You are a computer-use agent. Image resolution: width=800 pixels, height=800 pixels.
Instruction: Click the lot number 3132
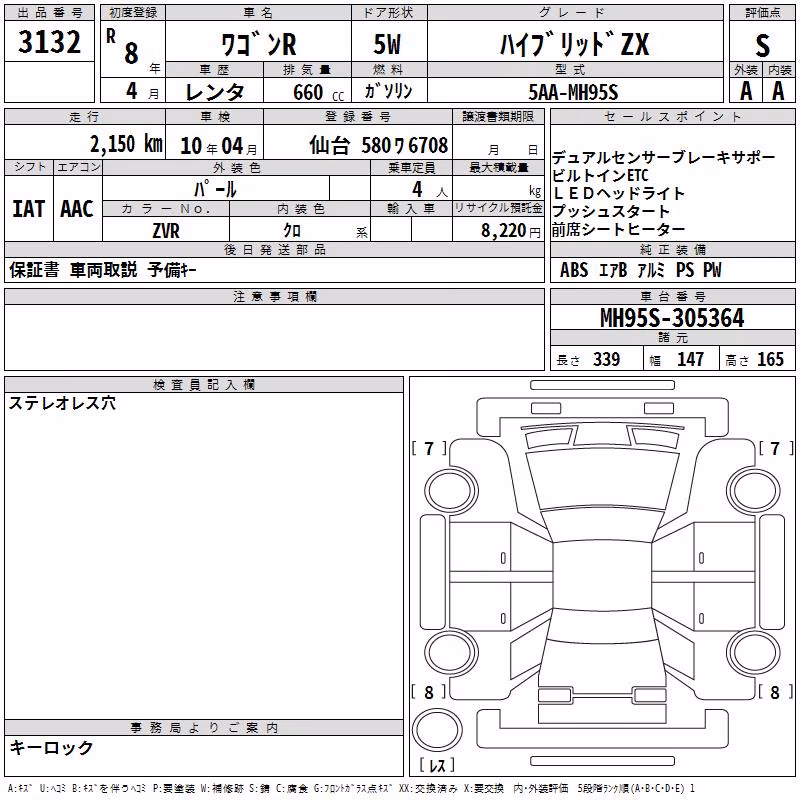(x=49, y=42)
